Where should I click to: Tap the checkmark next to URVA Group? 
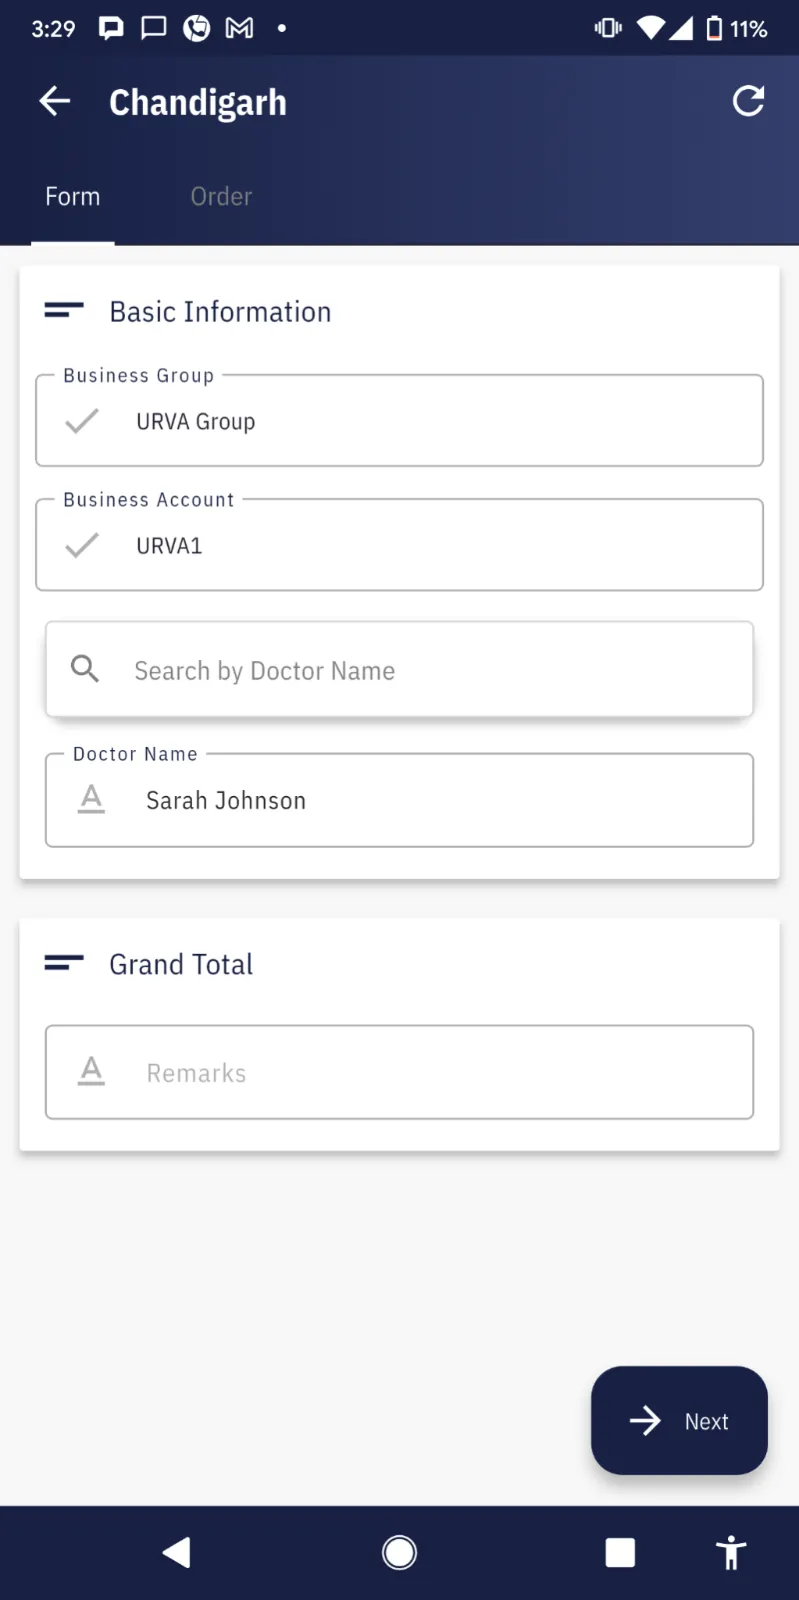tap(82, 421)
